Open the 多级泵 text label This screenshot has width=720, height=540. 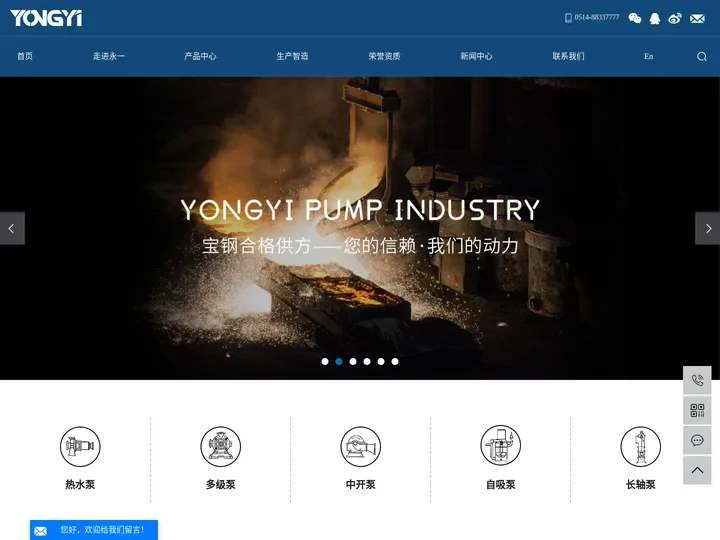[220, 484]
